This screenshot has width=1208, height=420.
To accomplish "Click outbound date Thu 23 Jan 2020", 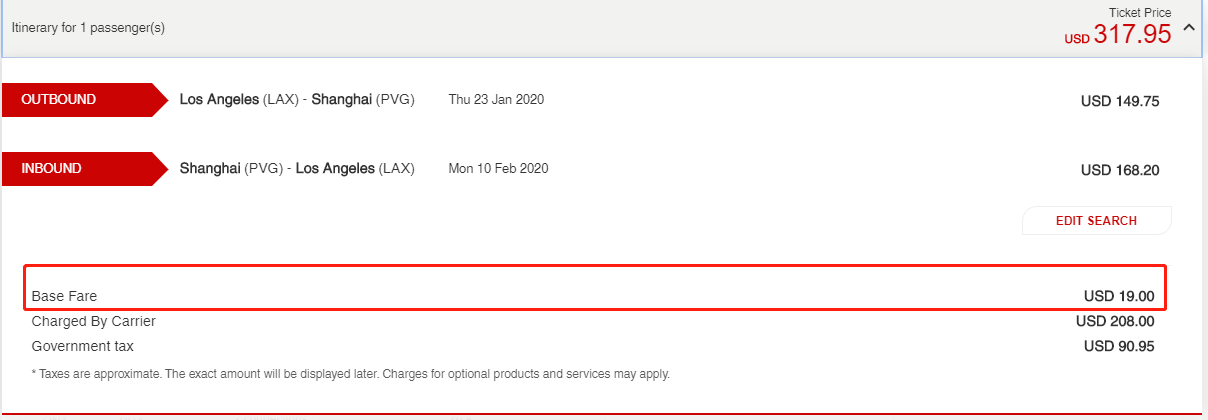I will pyautogui.click(x=497, y=100).
